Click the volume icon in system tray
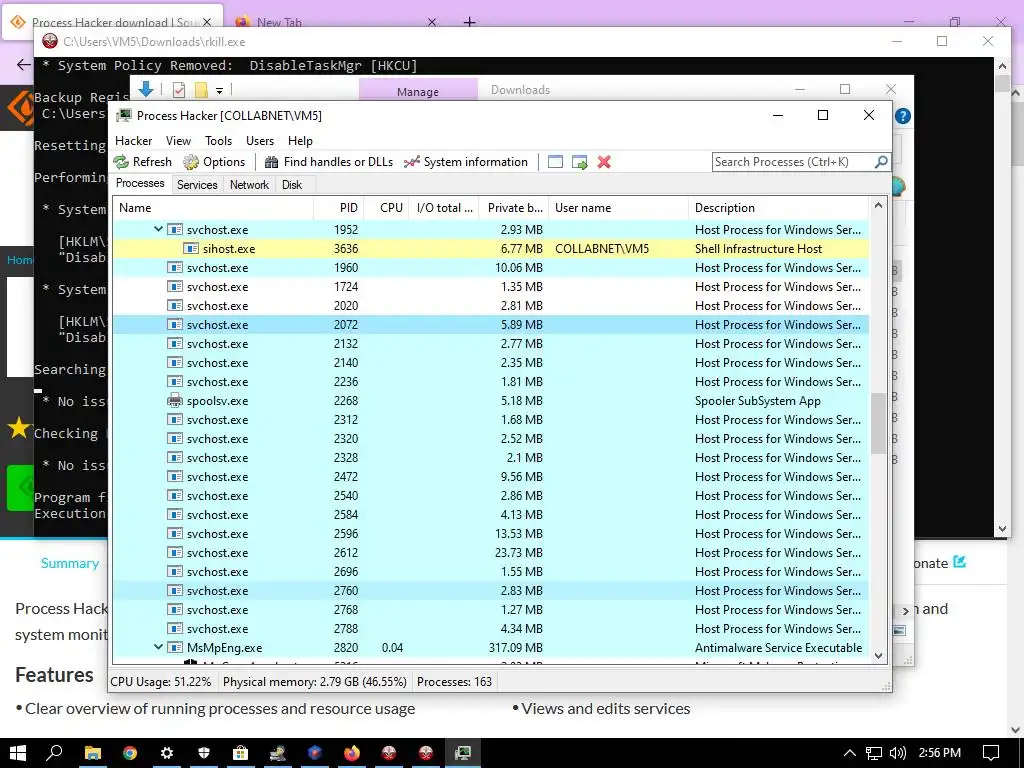Viewport: 1024px width, 768px height. (x=898, y=753)
